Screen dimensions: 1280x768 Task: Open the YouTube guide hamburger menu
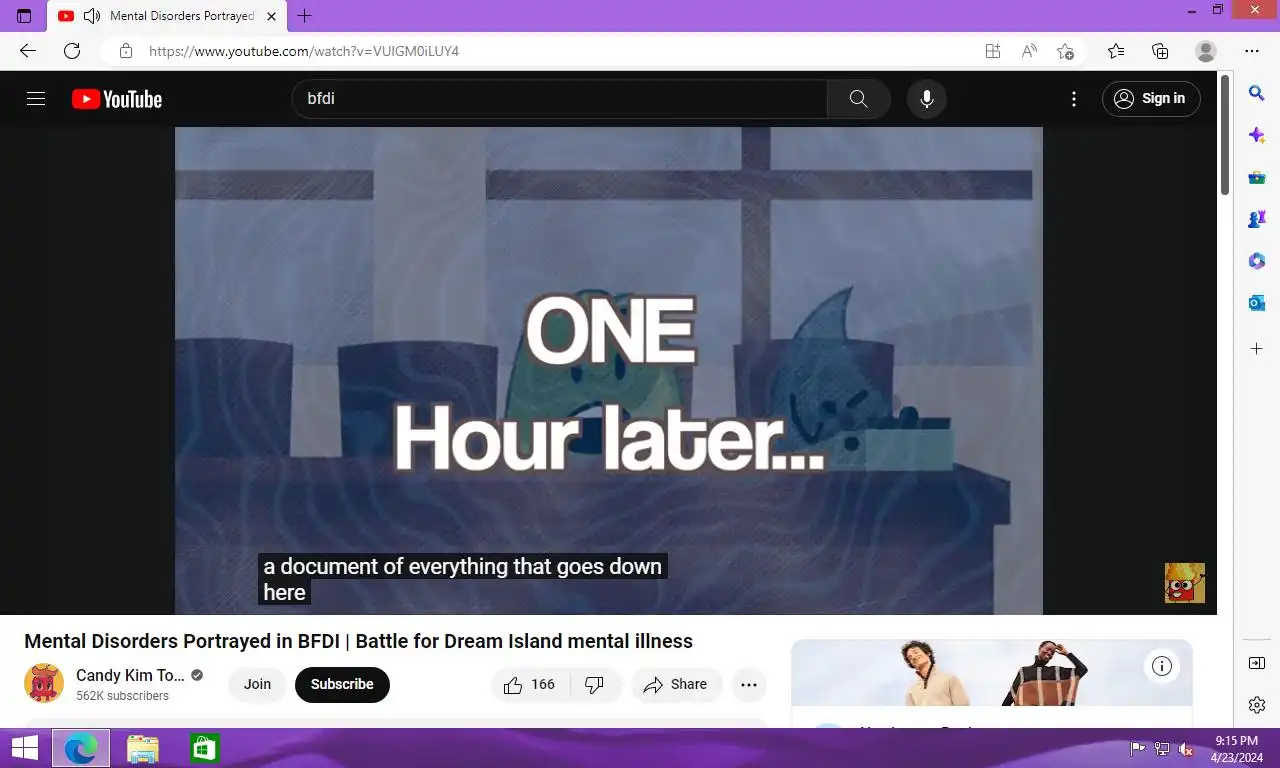point(36,99)
